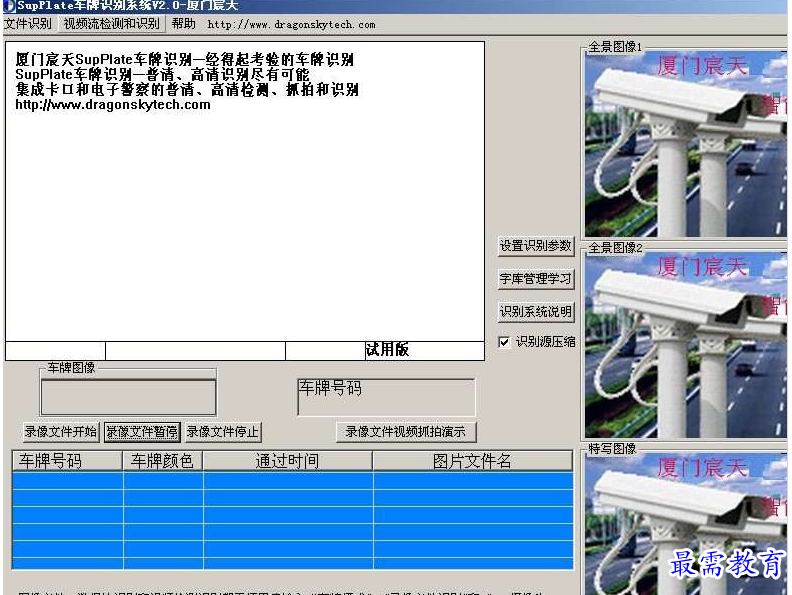Screen dimensions: 792x595
Task: Select the 车牌号码 table column header
Action: click(x=67, y=461)
